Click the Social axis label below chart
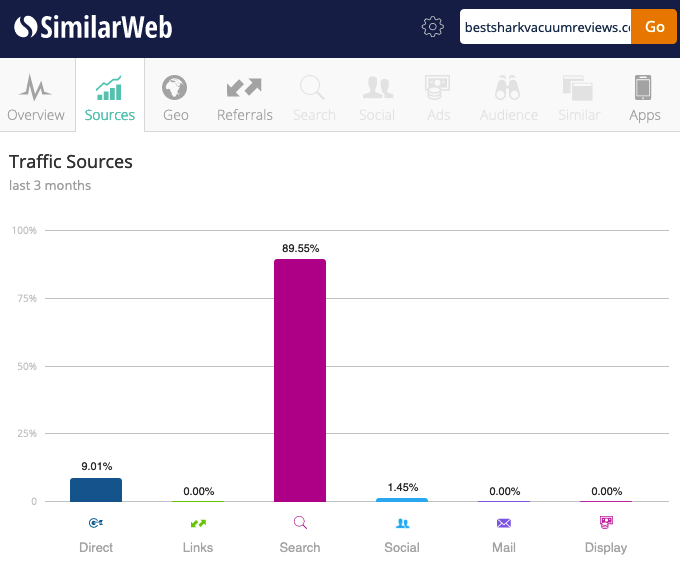This screenshot has height=569, width=680. [402, 547]
